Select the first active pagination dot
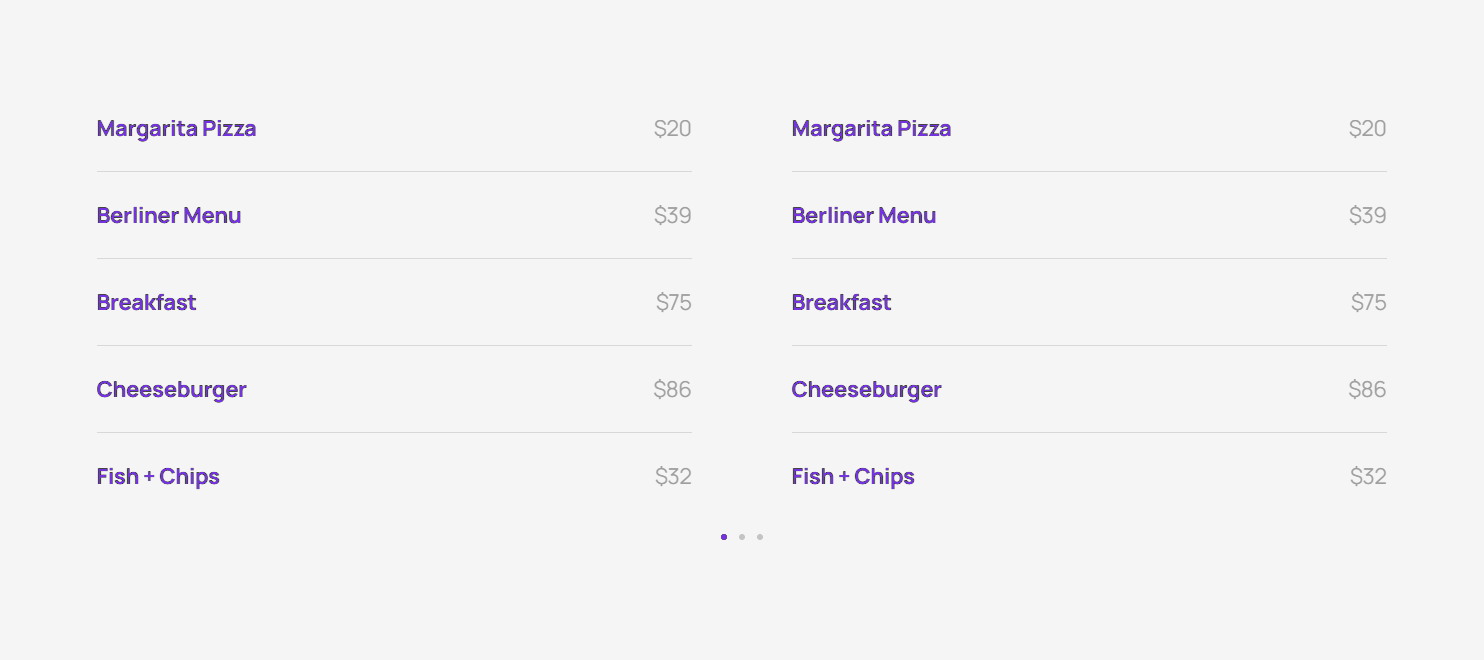Screen dimensions: 1484x660 [724, 537]
